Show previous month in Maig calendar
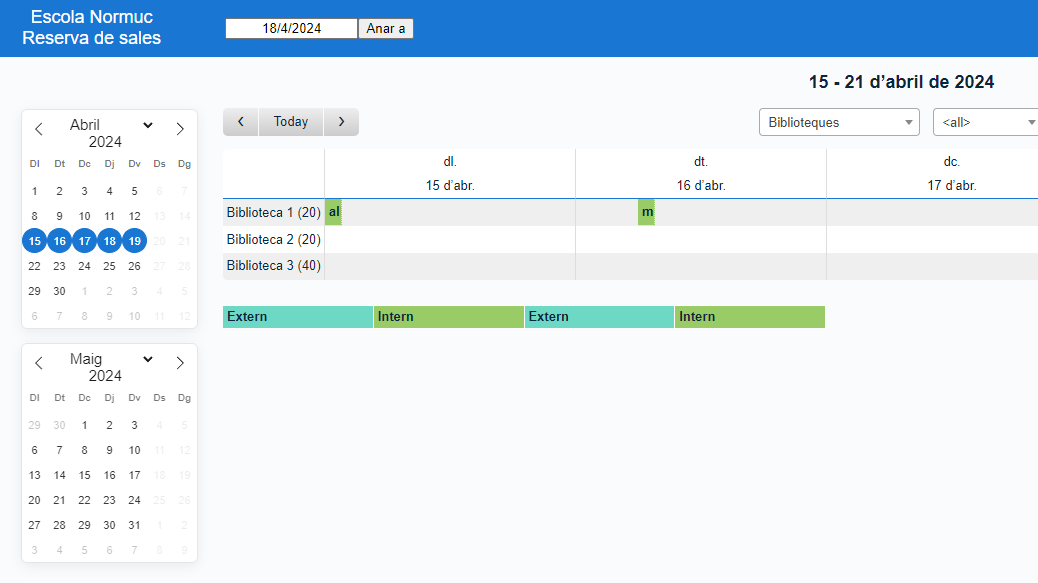Screen dimensions: 1038x583 39,363
